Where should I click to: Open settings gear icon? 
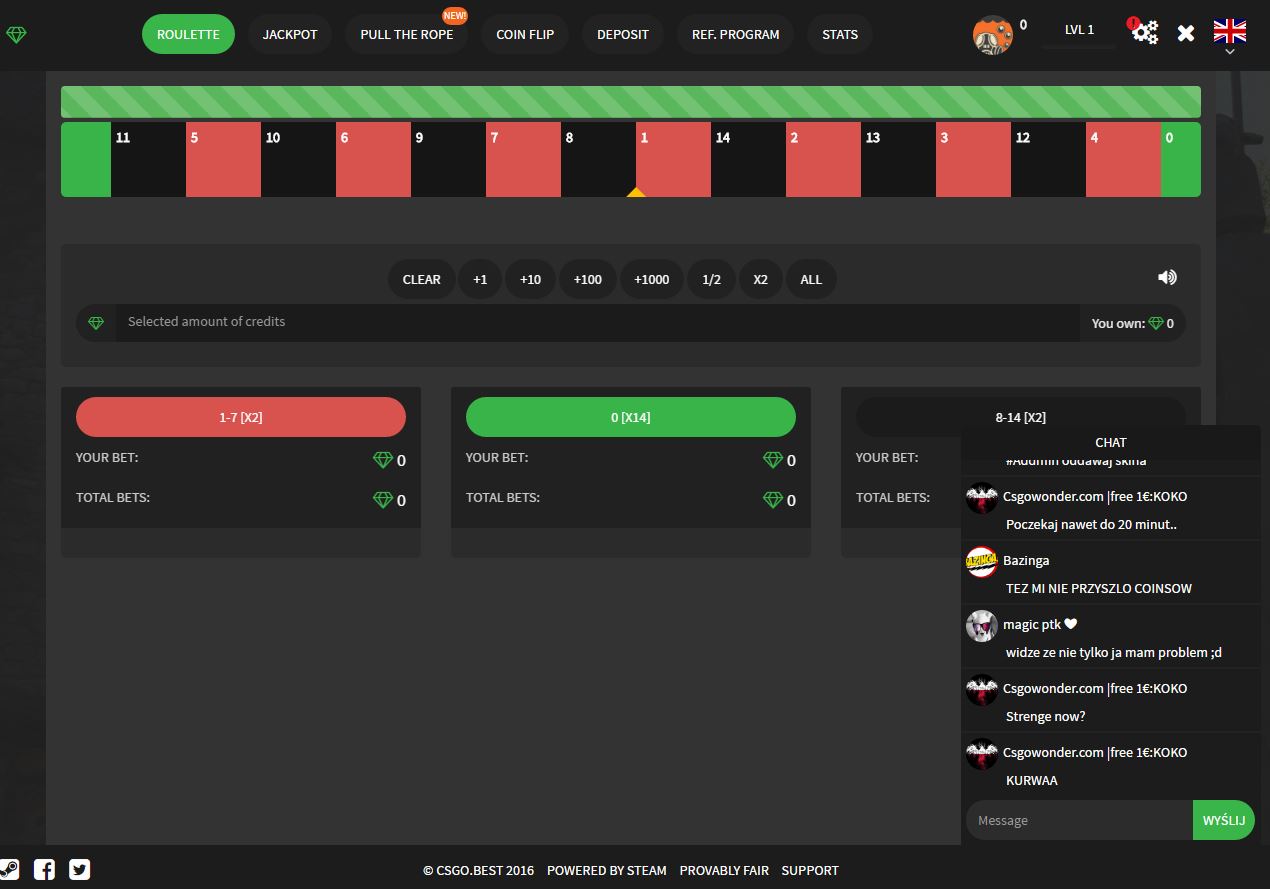coord(1145,33)
